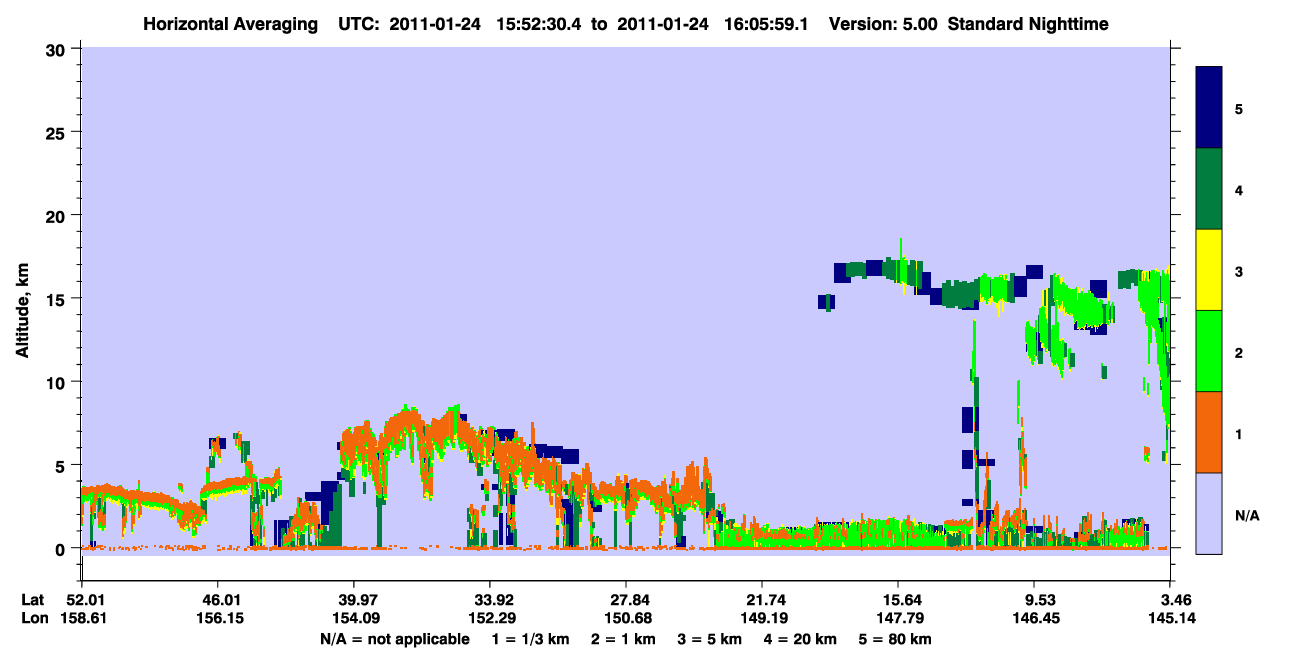Click the yellow colorbar segment for 3
This screenshot has height=667, width=1300.
[1209, 270]
